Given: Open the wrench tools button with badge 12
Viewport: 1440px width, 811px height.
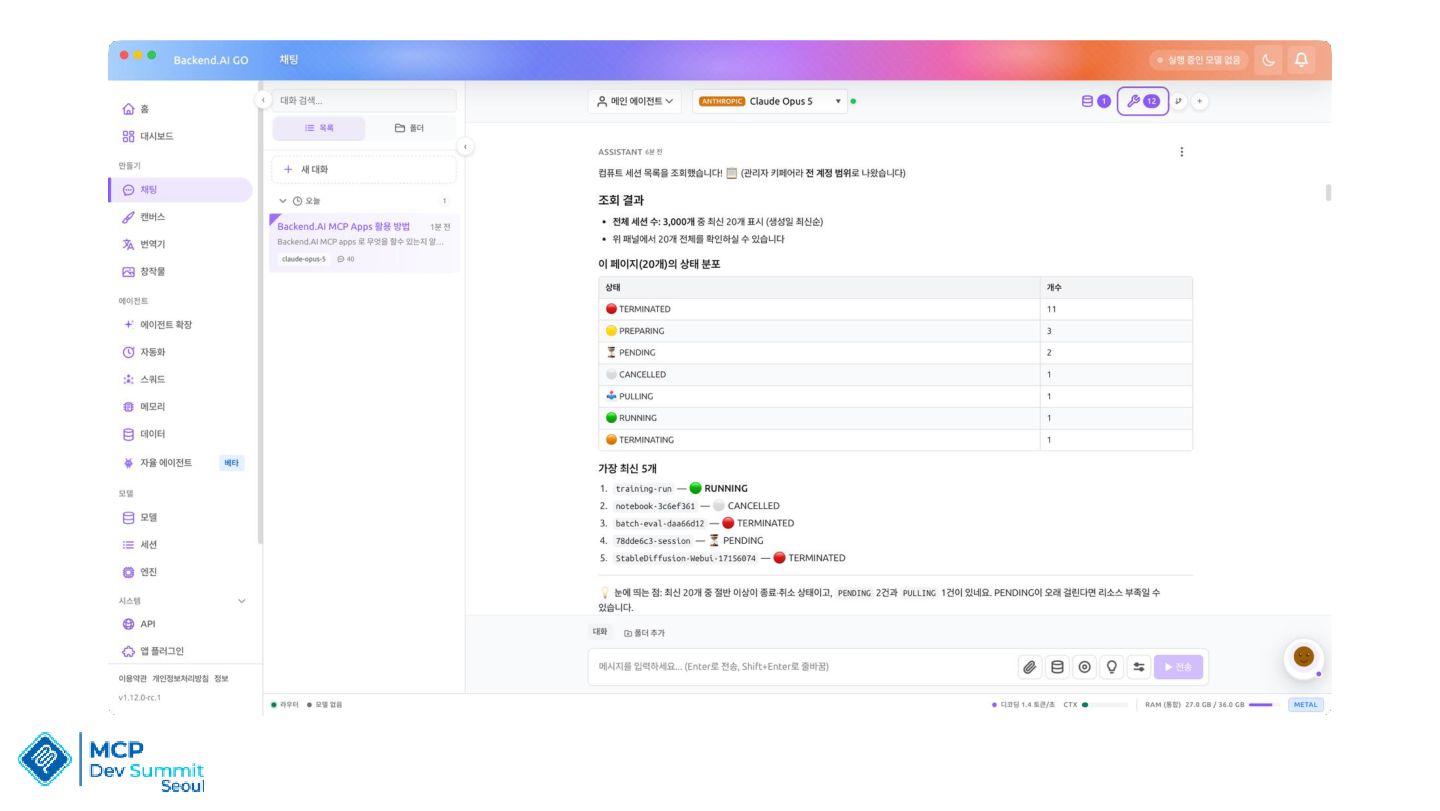Looking at the screenshot, I should [x=1142, y=101].
